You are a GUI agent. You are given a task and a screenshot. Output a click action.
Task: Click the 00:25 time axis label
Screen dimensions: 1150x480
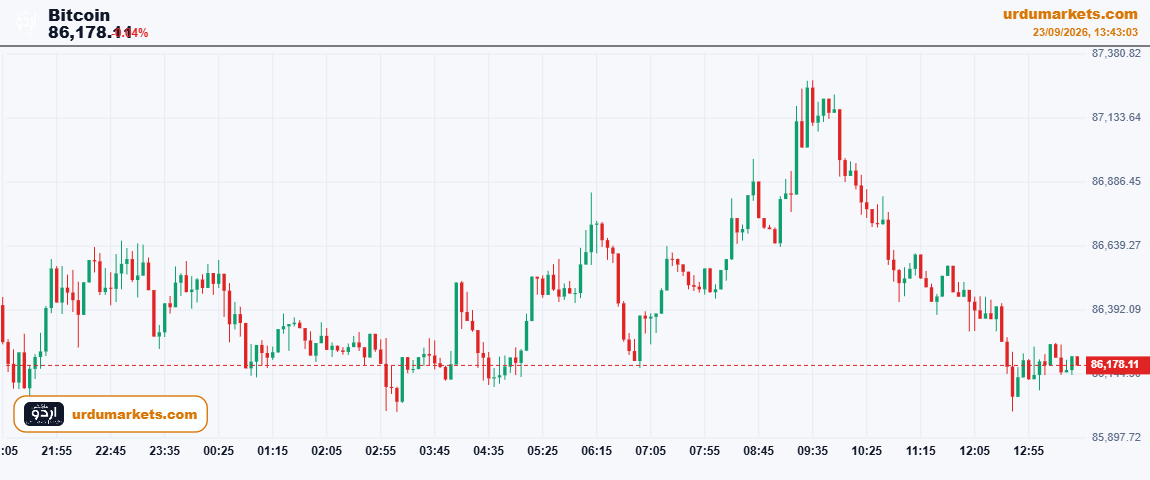click(x=219, y=450)
